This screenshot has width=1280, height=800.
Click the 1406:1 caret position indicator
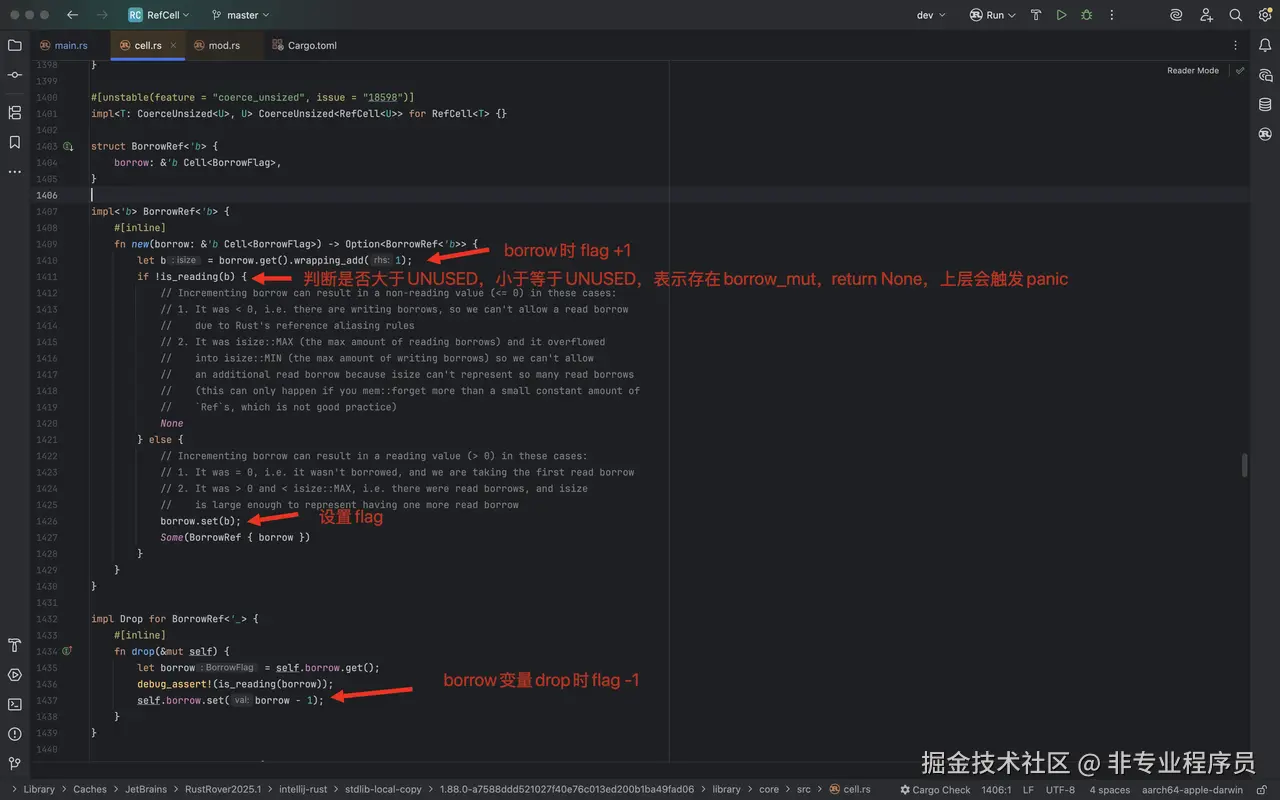(996, 790)
